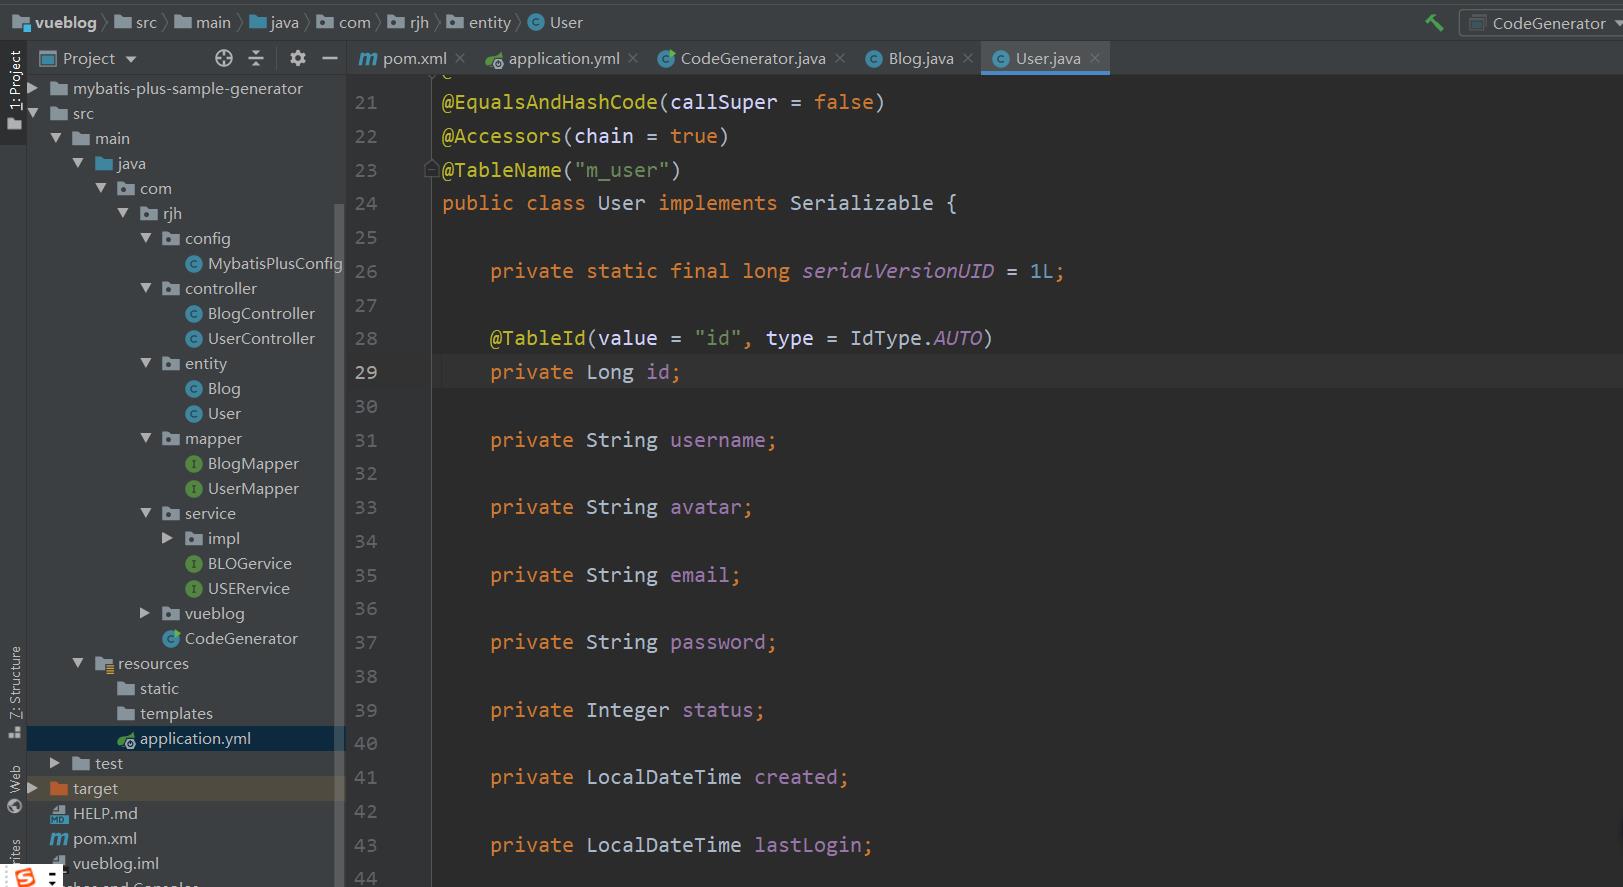Hide the Project panel with minus icon
The height and width of the screenshot is (887, 1623).
click(330, 58)
